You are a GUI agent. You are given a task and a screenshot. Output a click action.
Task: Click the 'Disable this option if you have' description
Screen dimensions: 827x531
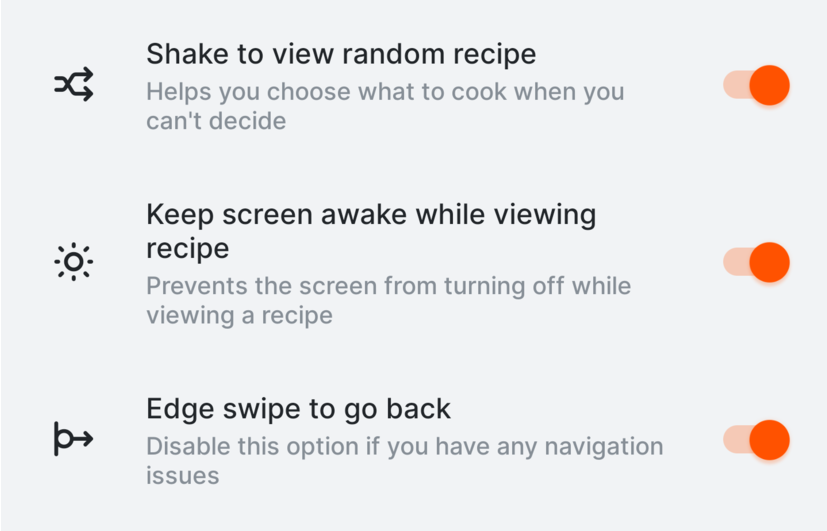[x=405, y=461]
